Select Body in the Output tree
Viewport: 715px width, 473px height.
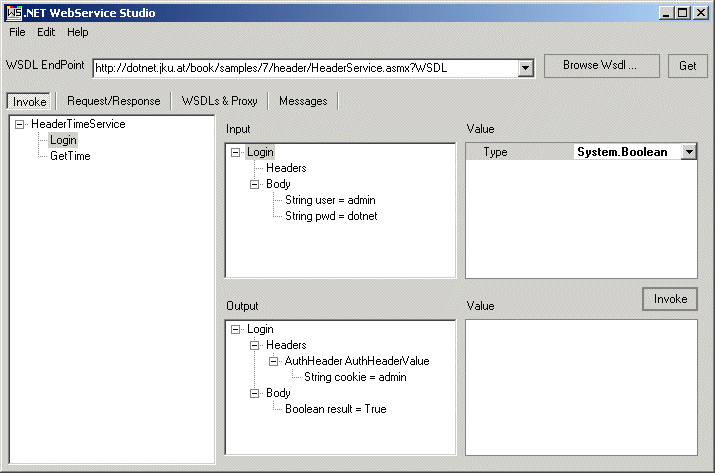(x=278, y=393)
